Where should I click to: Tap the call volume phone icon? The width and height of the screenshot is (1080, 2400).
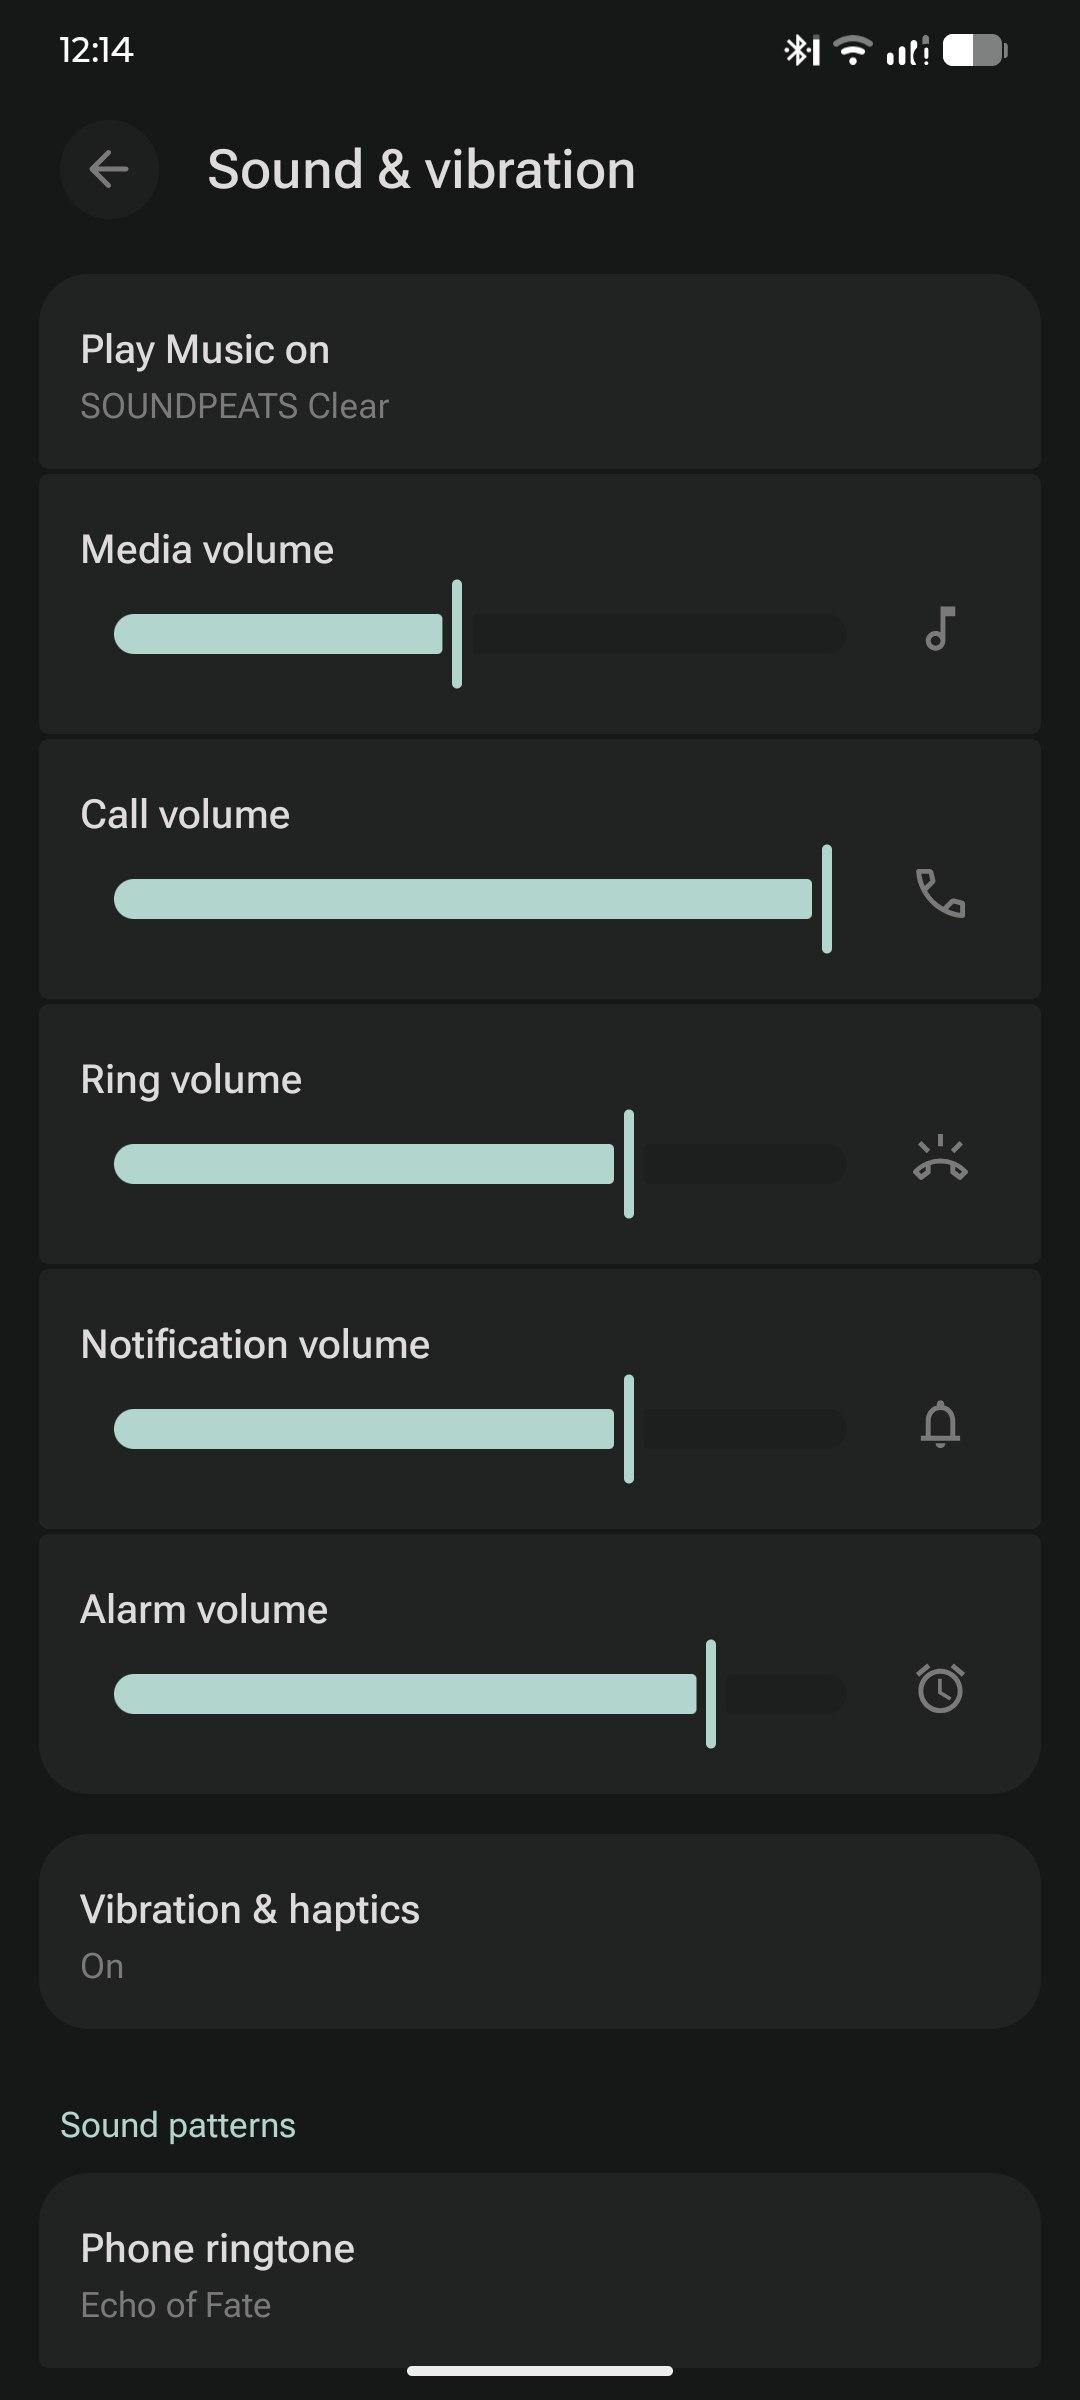point(940,894)
